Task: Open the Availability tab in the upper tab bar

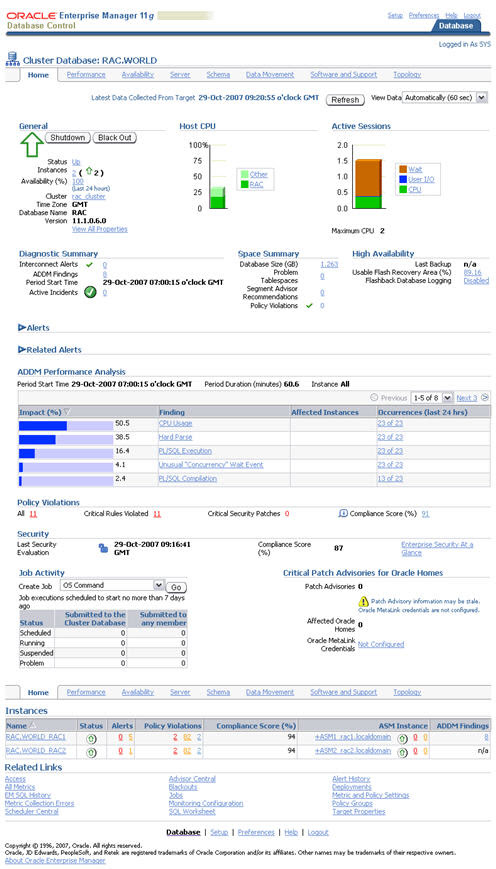Action: tap(137, 75)
